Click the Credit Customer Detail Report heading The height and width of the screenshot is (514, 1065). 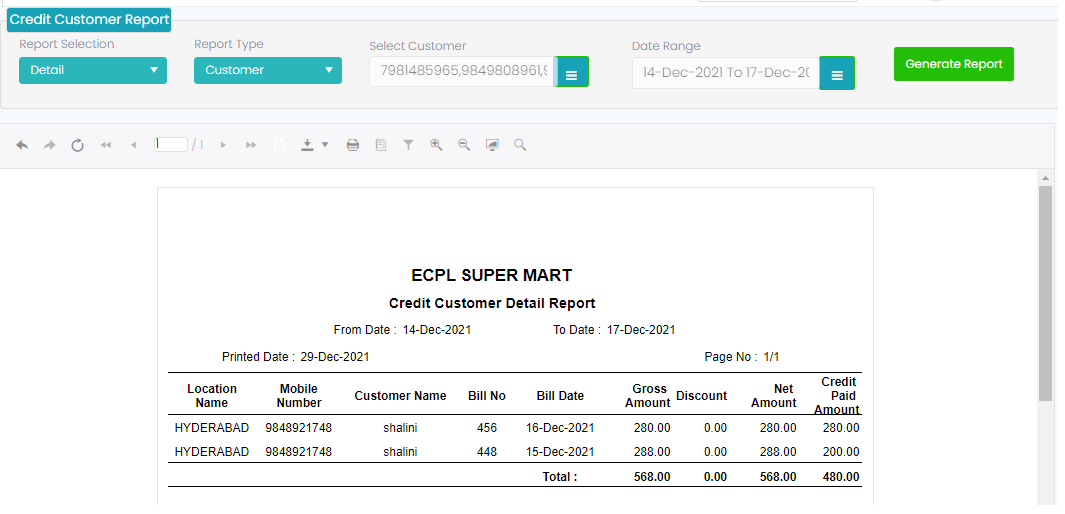[x=492, y=303]
